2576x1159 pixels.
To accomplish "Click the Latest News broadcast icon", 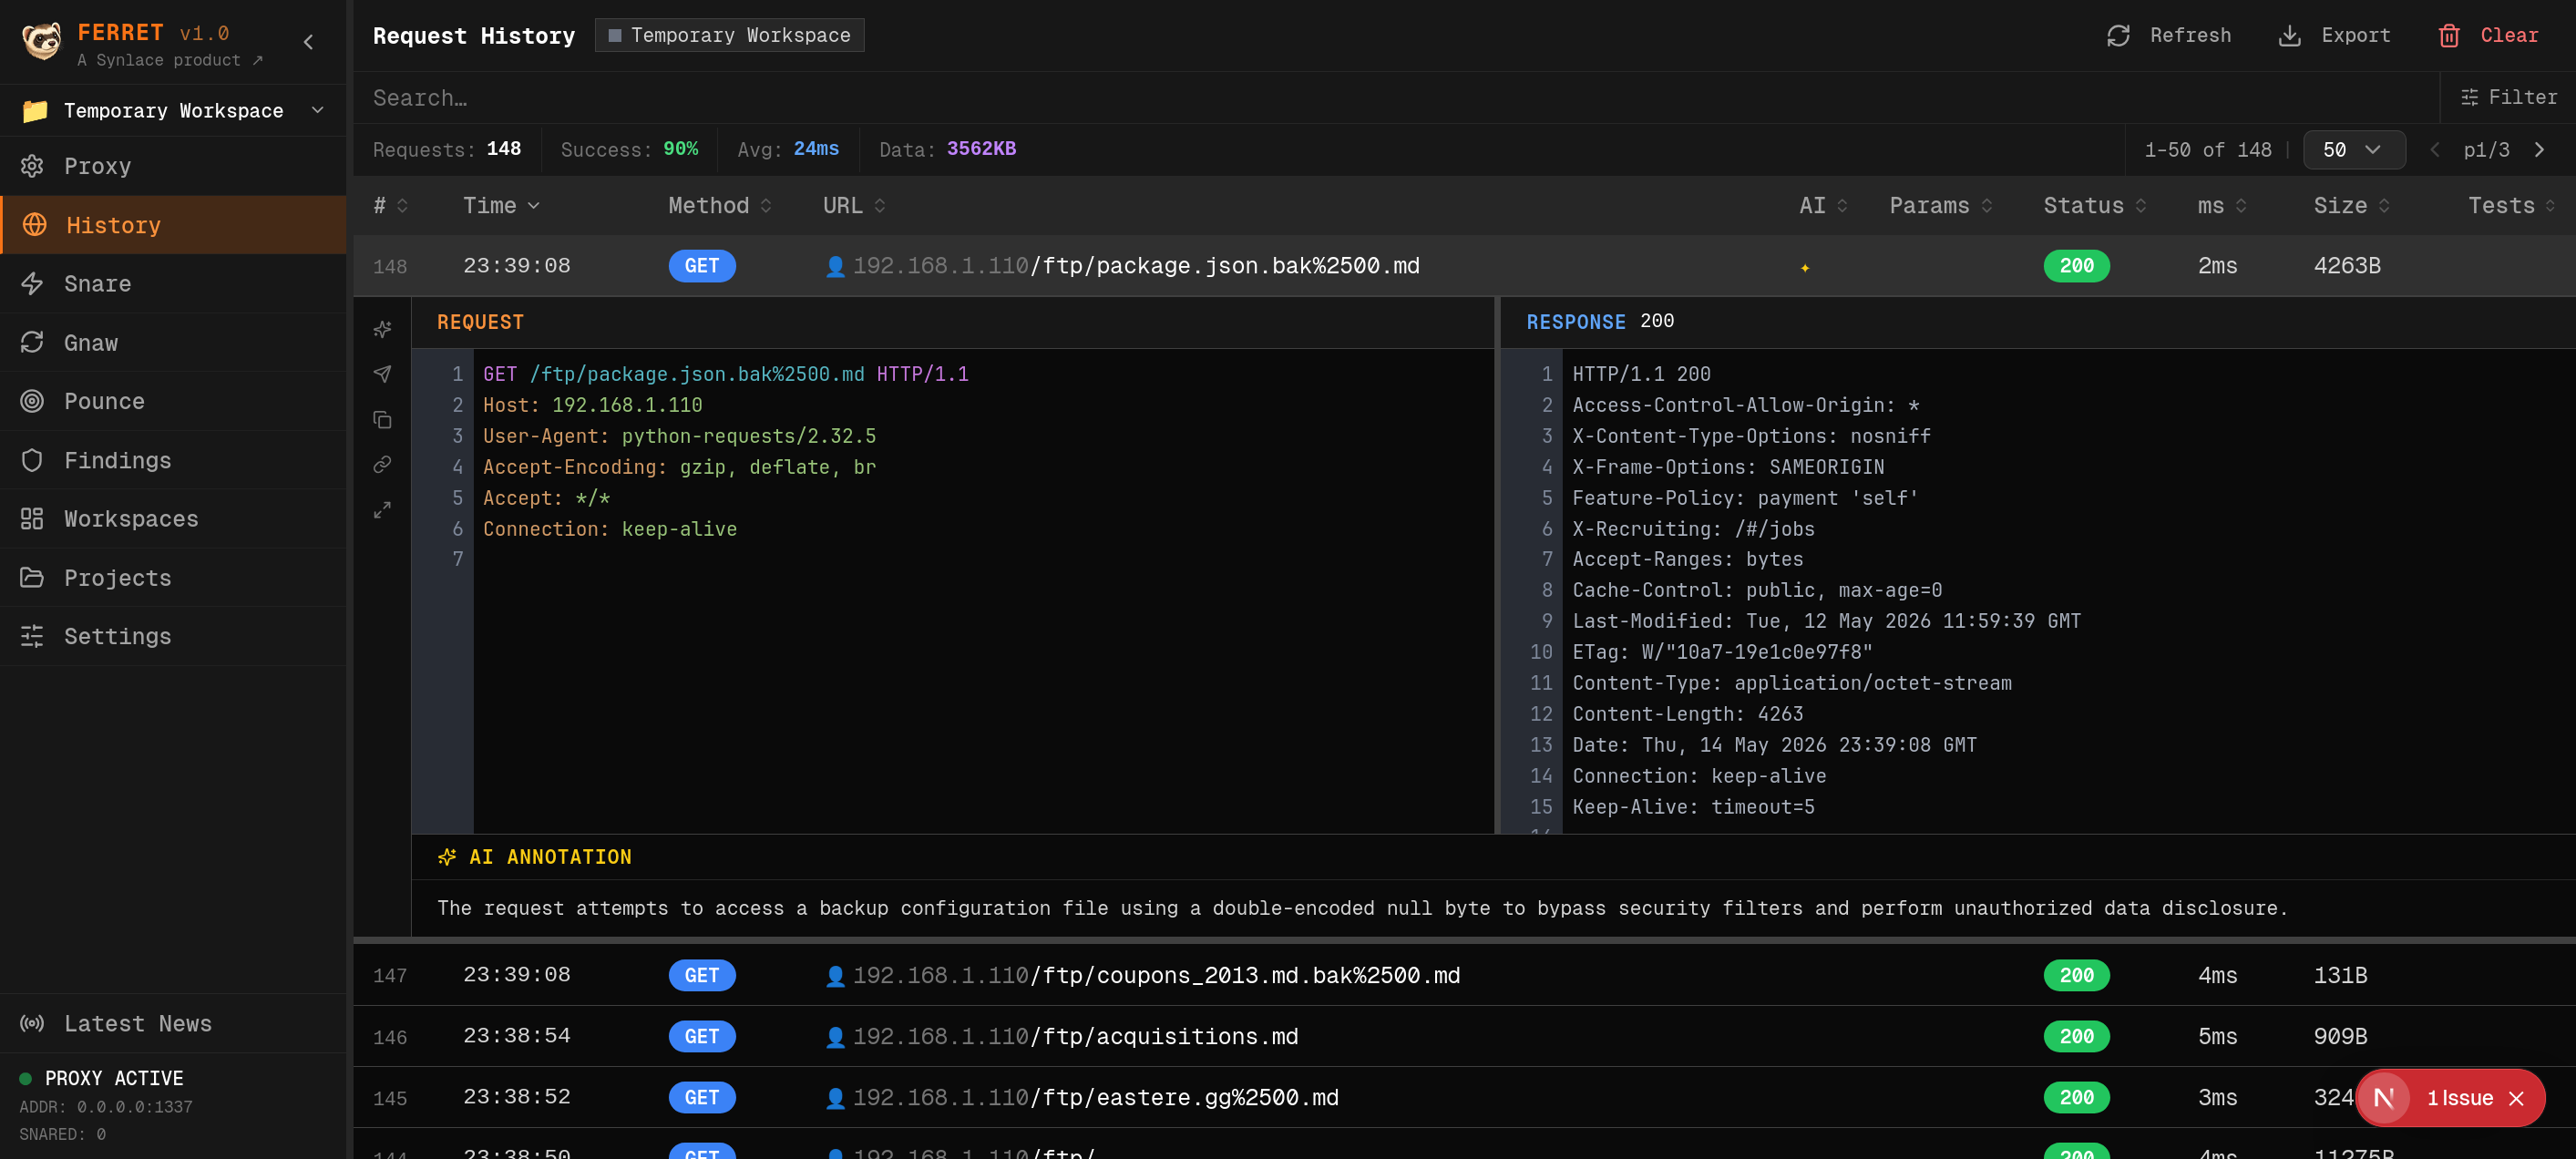I will (32, 1023).
